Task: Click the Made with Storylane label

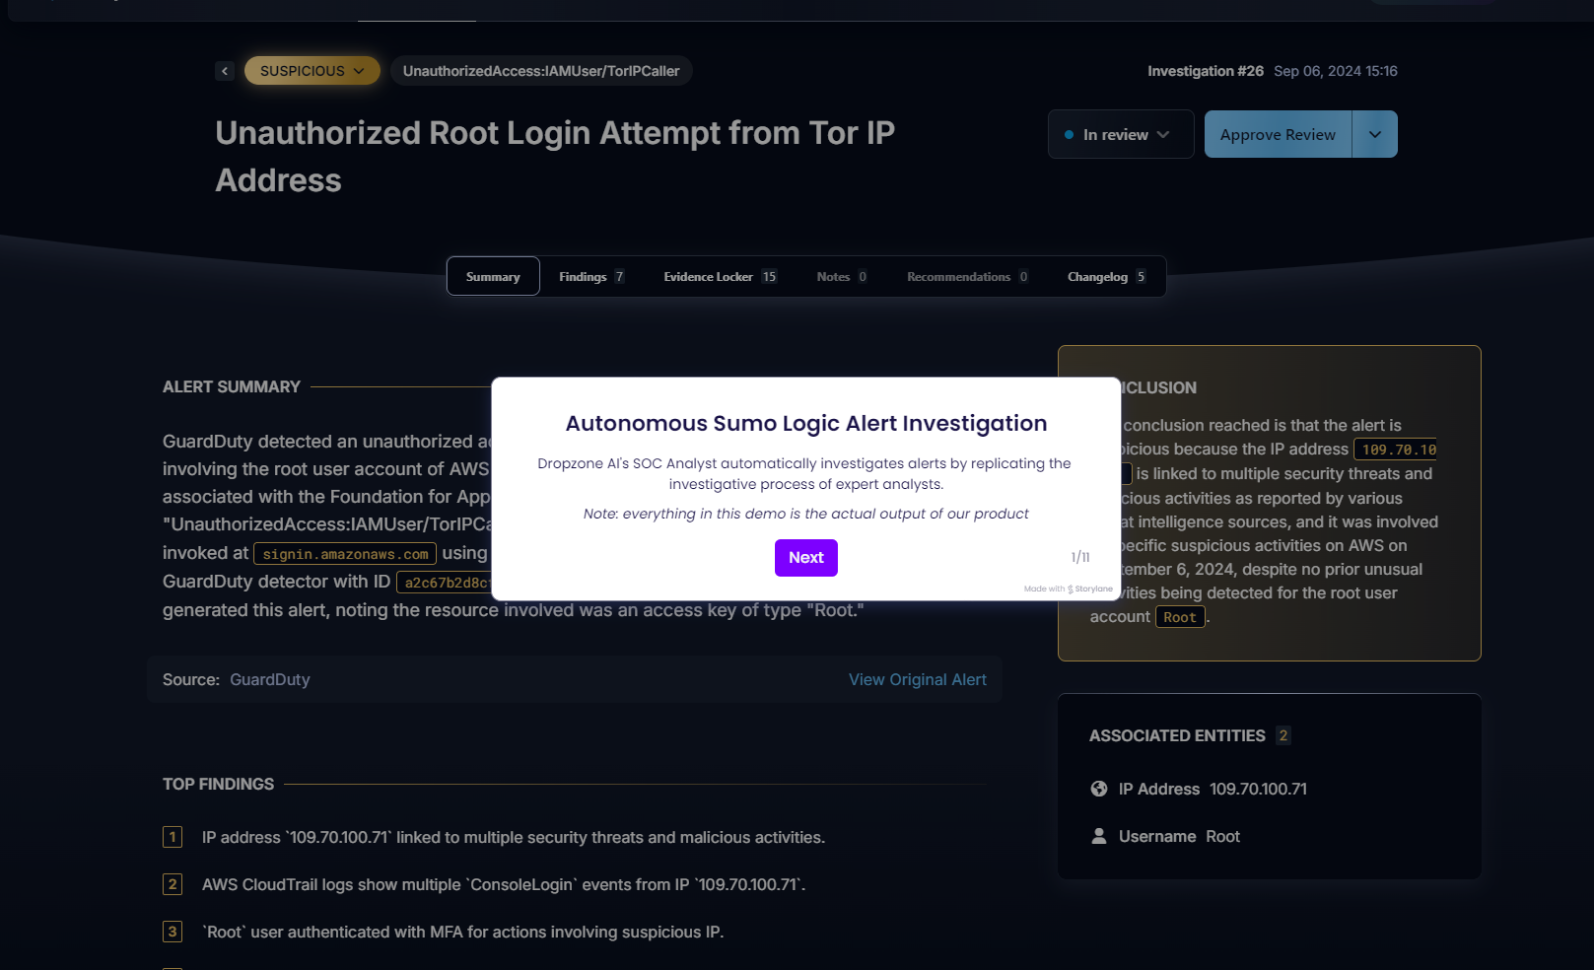Action: [x=1068, y=589]
